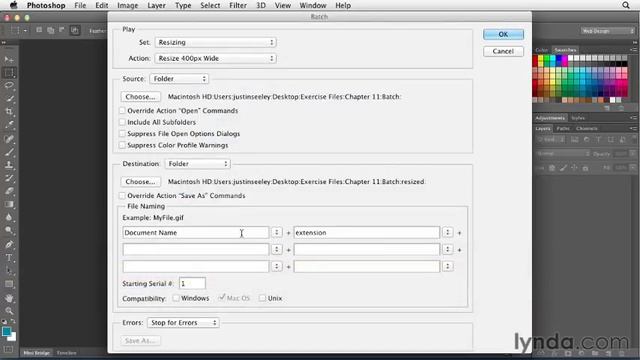This screenshot has width=640, height=360.
Task: Select the Dodge tool
Action: pyautogui.click(x=9, y=230)
